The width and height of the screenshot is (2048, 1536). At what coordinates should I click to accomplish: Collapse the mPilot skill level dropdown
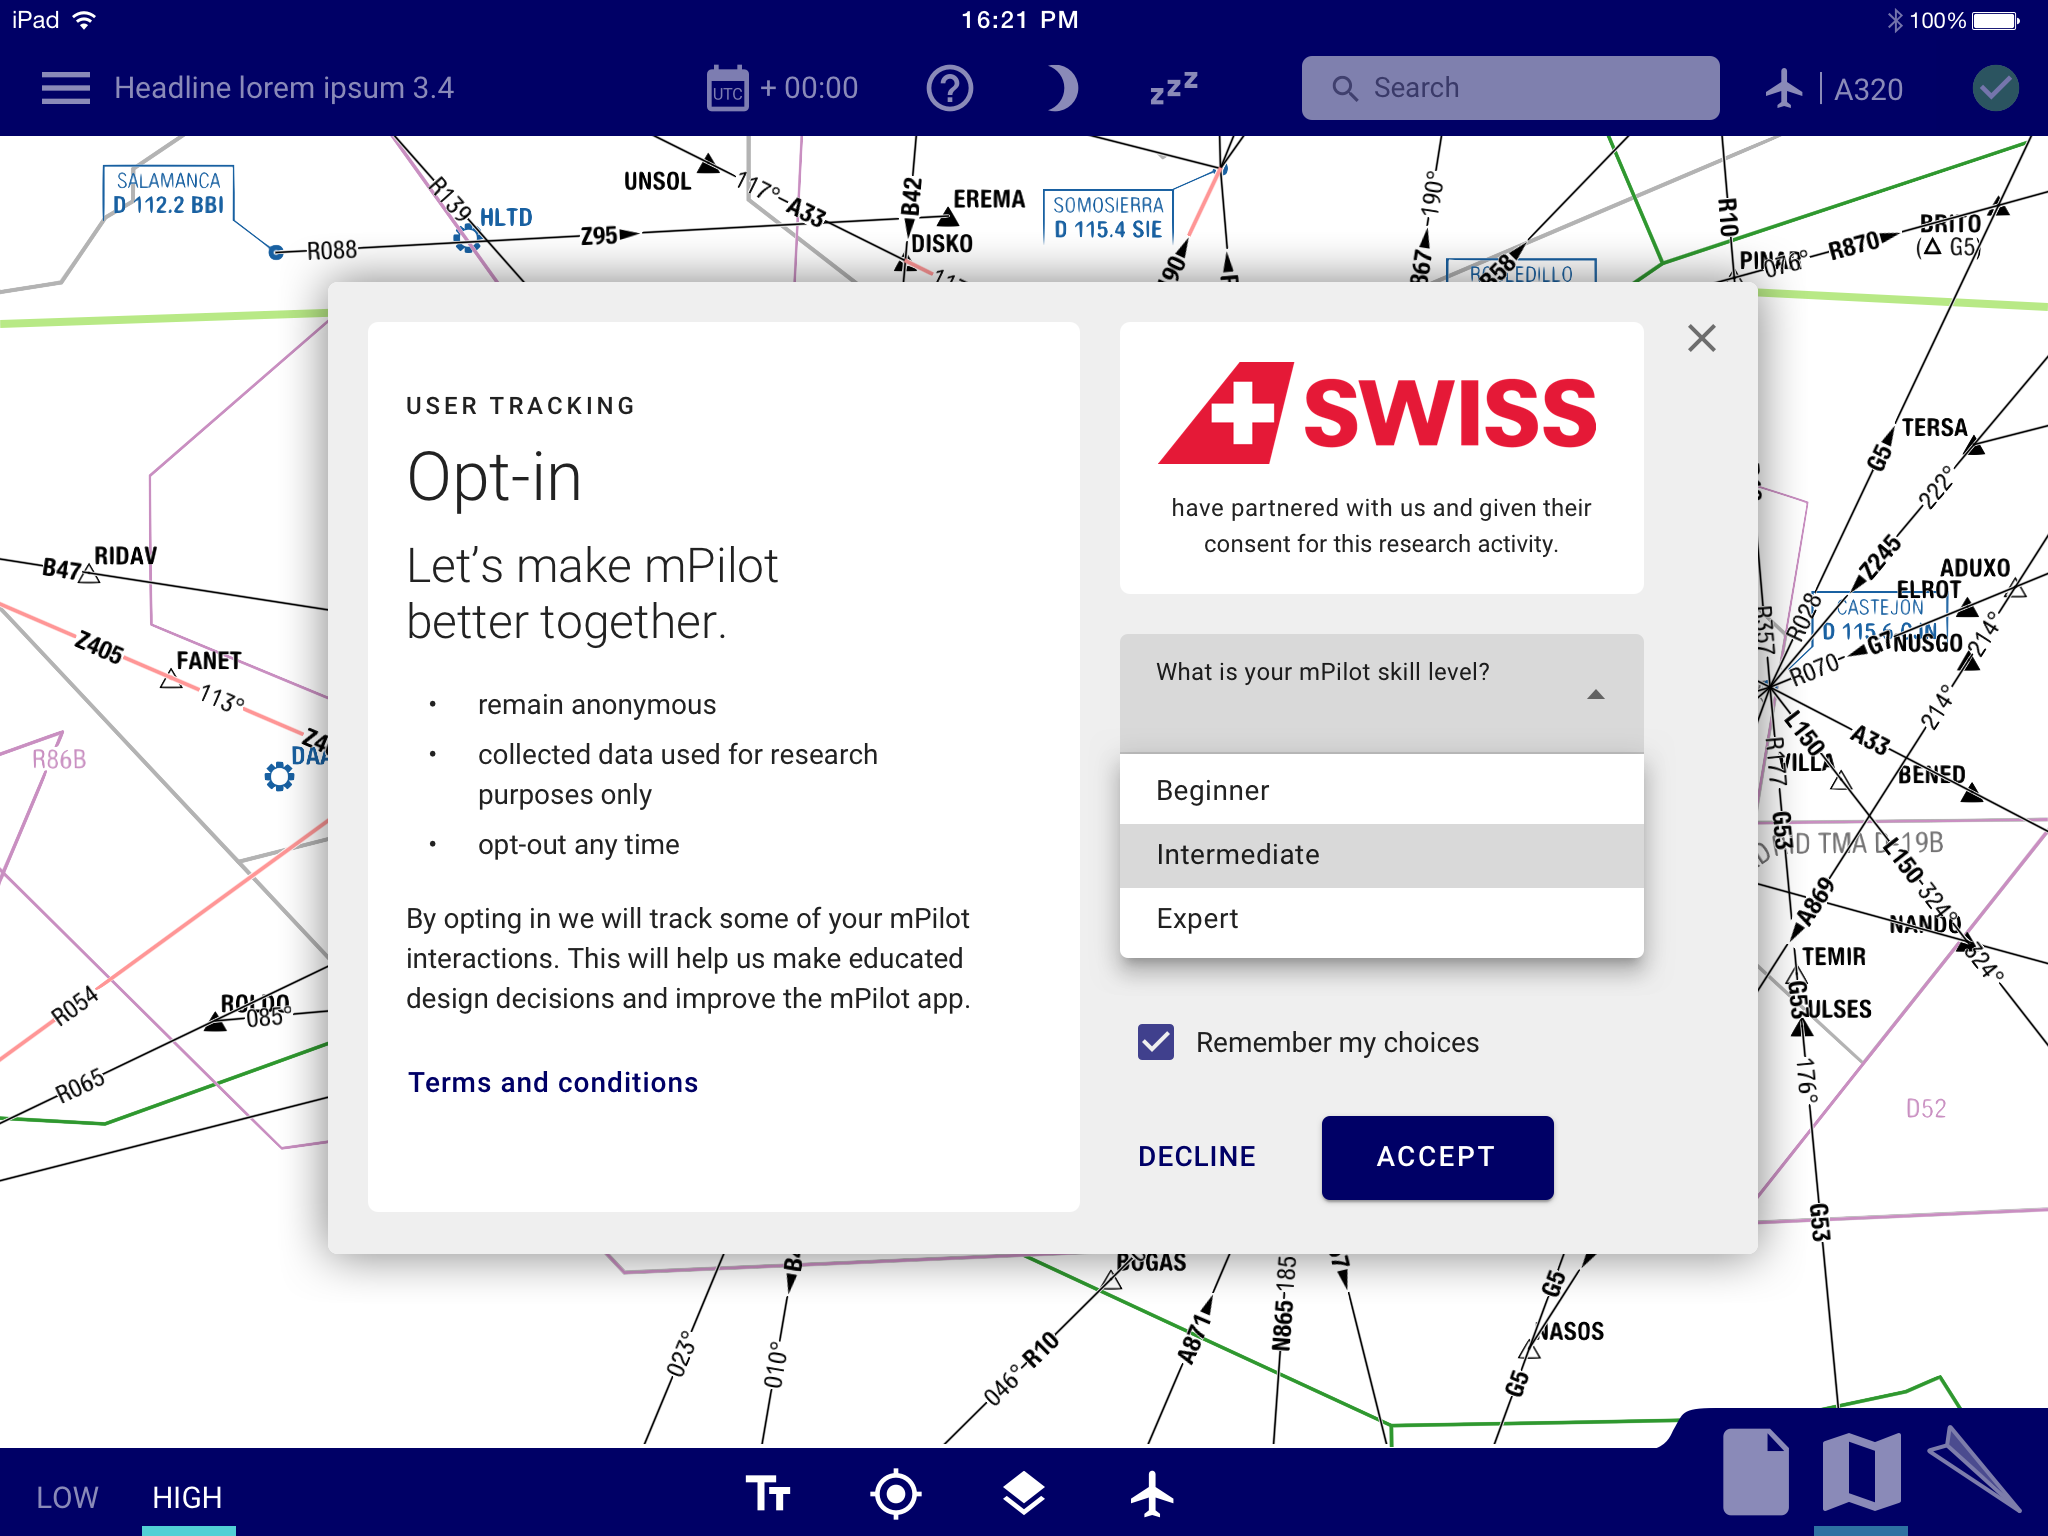click(x=1595, y=694)
